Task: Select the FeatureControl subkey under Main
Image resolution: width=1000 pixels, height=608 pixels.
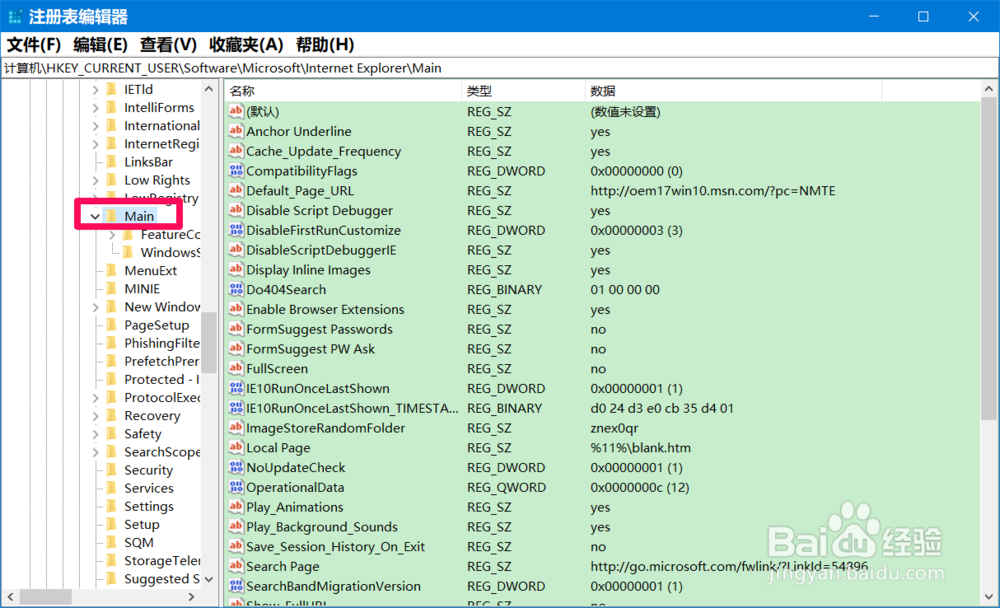Action: tap(170, 235)
